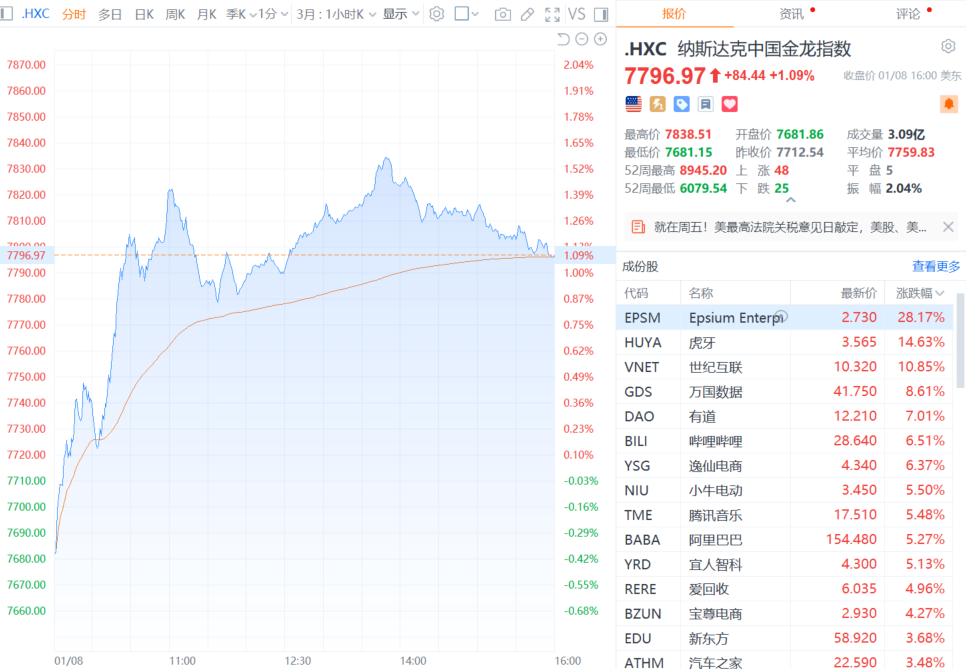This screenshot has width=966, height=669.
Task: Open quote panel settings gear
Action: [948, 46]
